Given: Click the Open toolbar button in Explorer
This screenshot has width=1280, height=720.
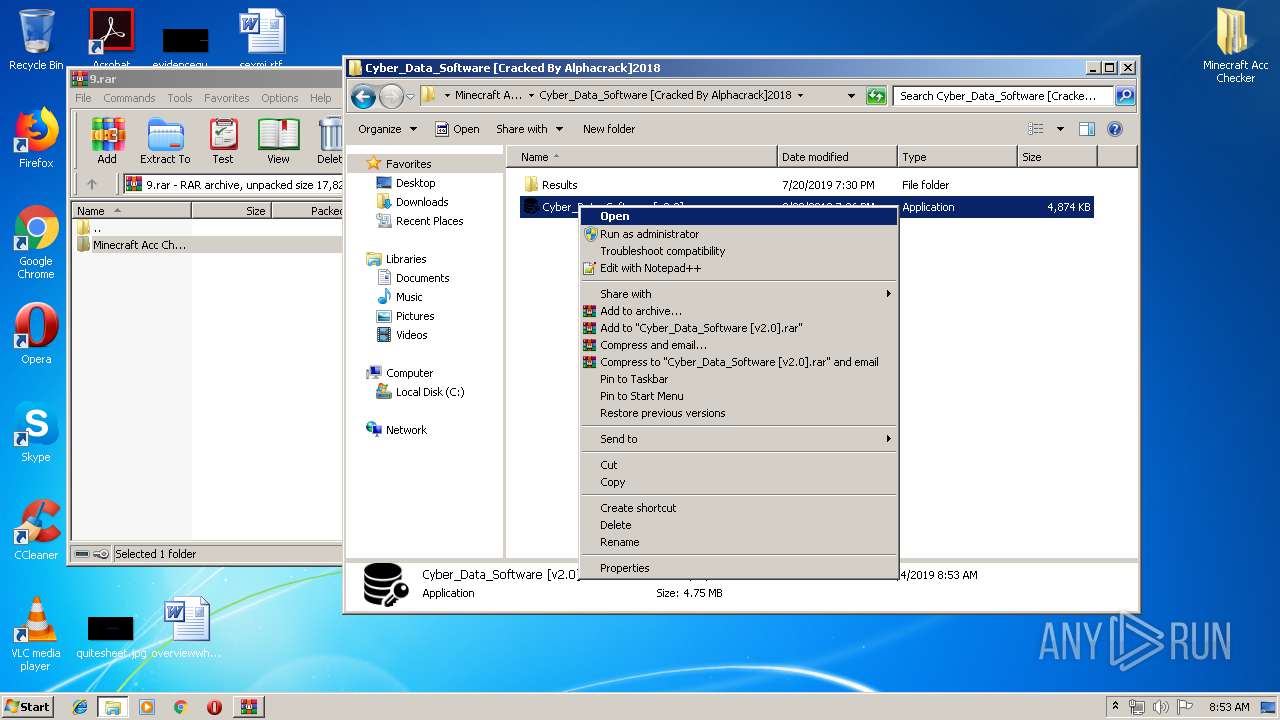Looking at the screenshot, I should tap(457, 129).
